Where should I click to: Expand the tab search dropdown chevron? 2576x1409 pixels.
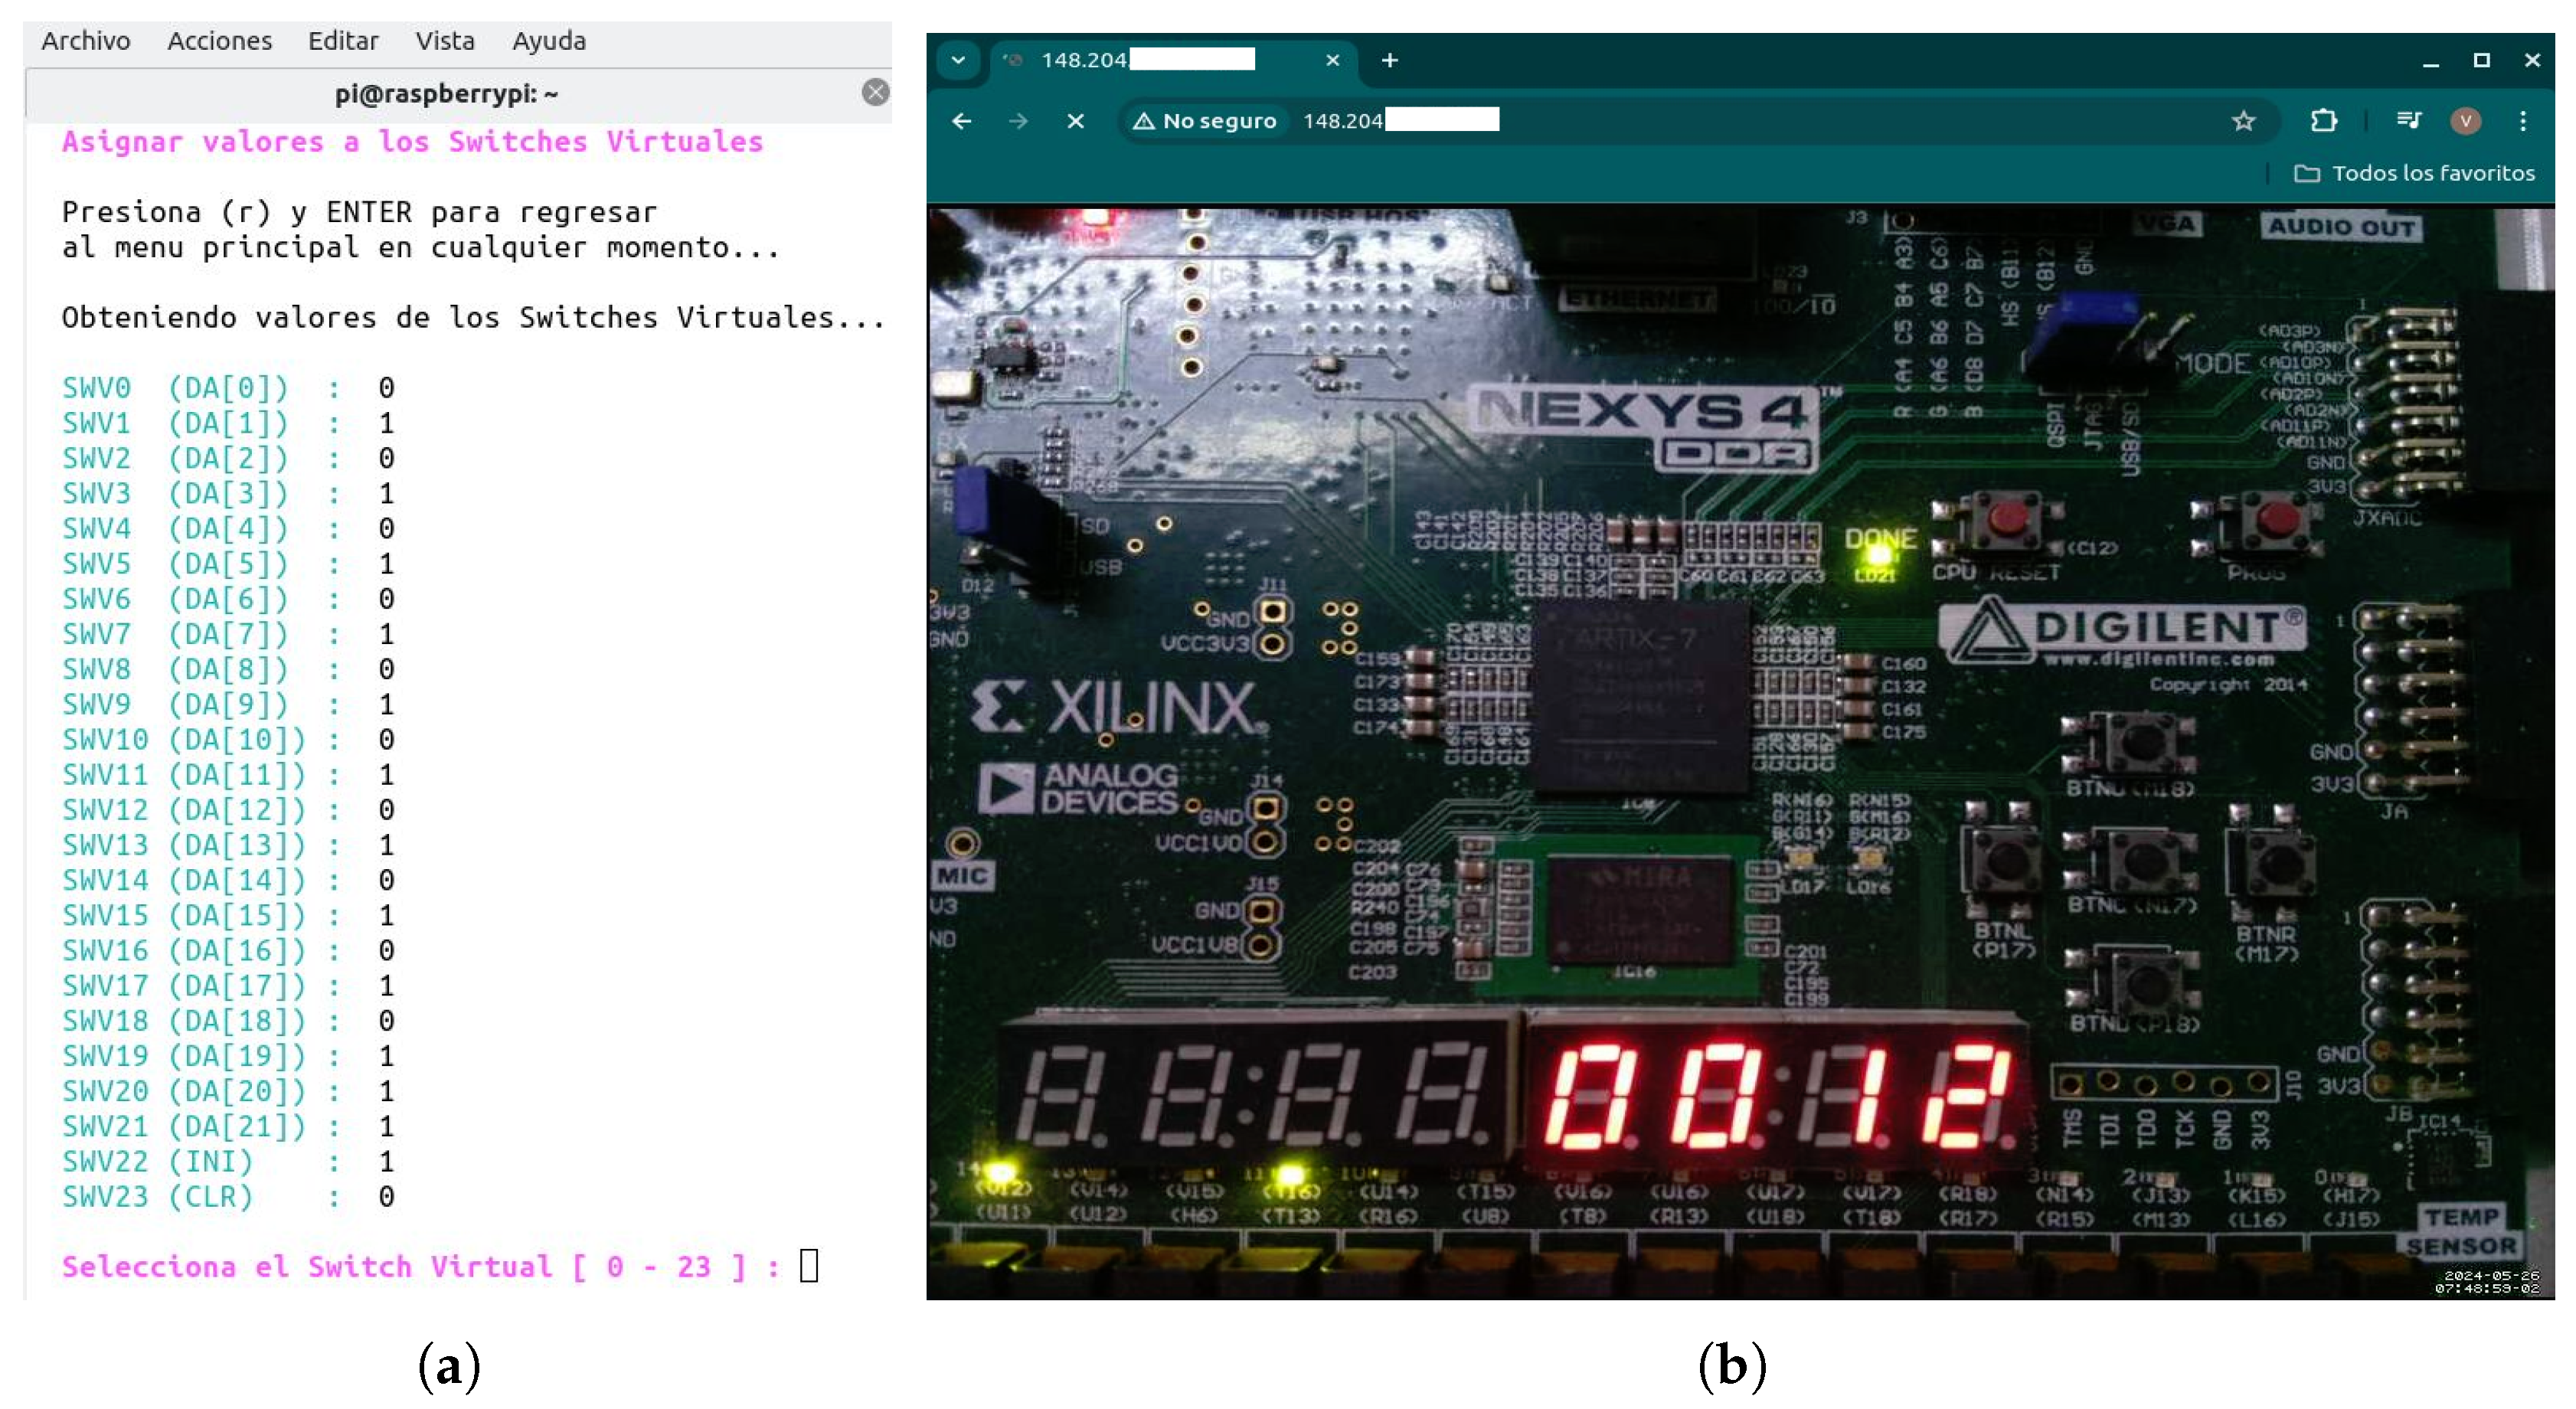(958, 60)
